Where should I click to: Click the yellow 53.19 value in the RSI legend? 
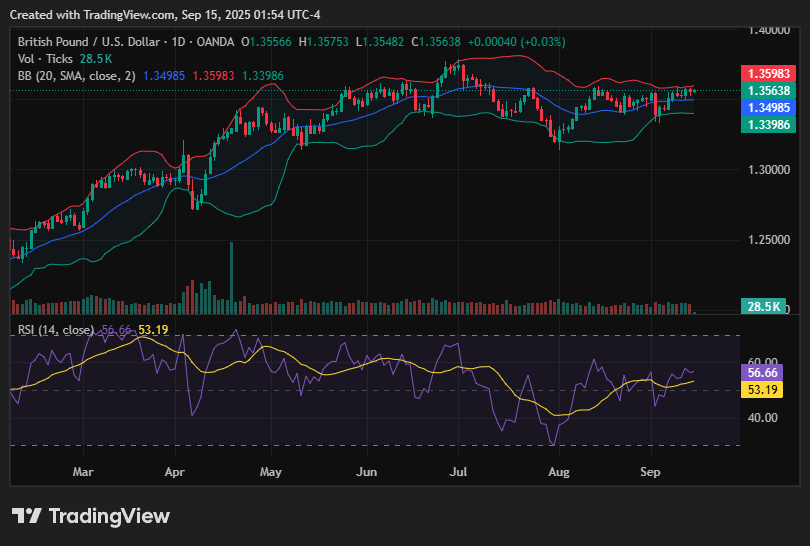(153, 330)
